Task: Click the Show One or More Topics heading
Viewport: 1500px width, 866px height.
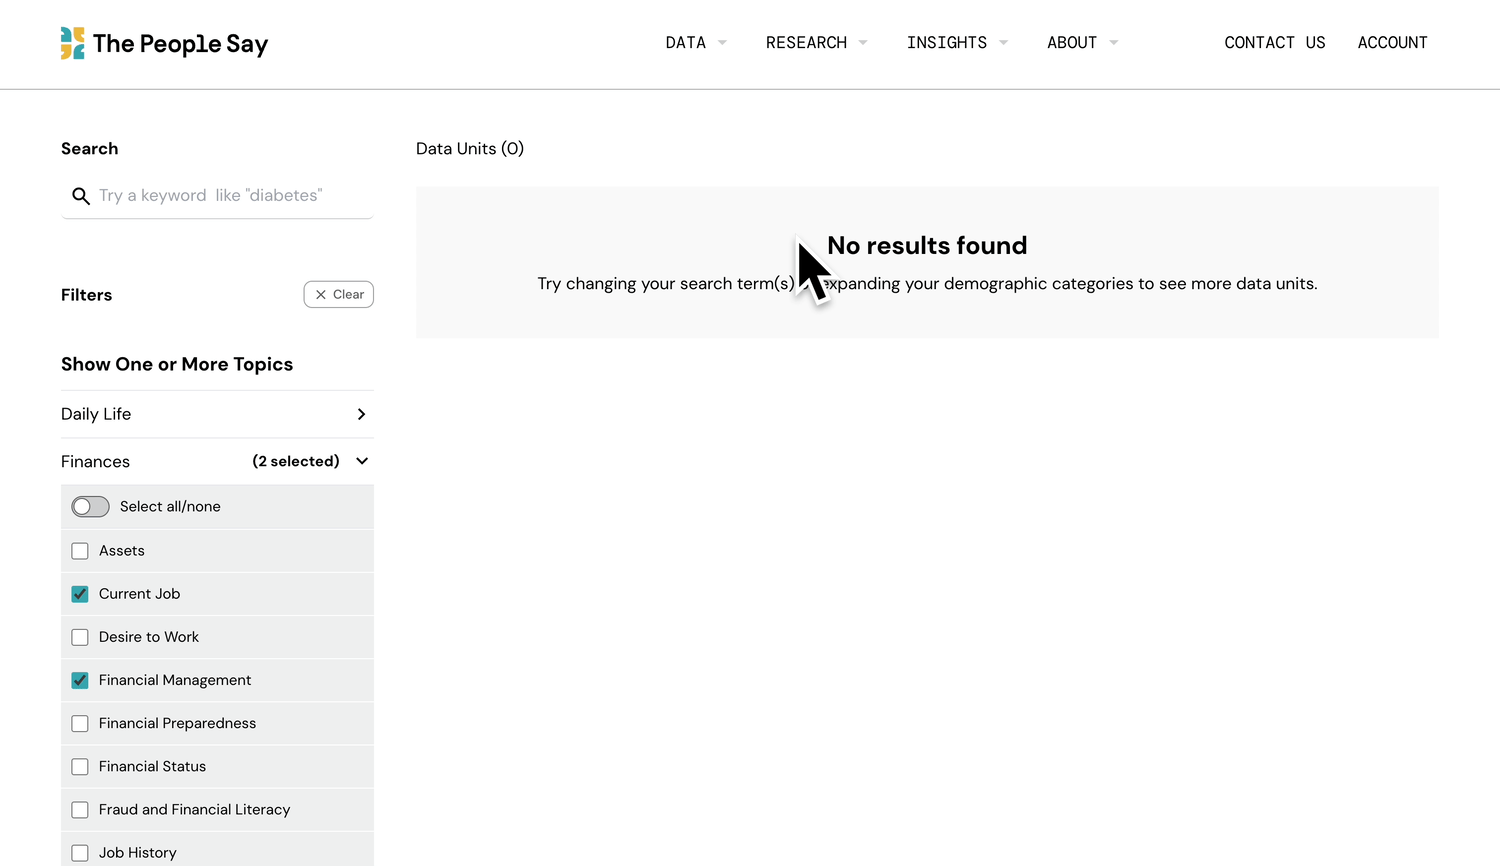Action: pos(177,364)
